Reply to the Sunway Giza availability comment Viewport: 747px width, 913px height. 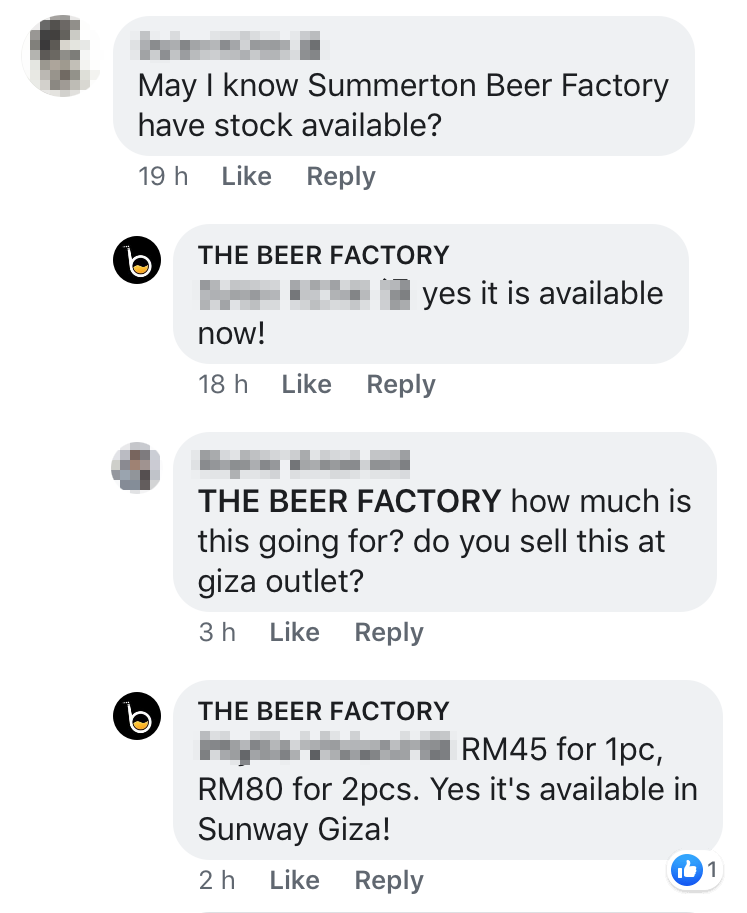pyautogui.click(x=389, y=881)
